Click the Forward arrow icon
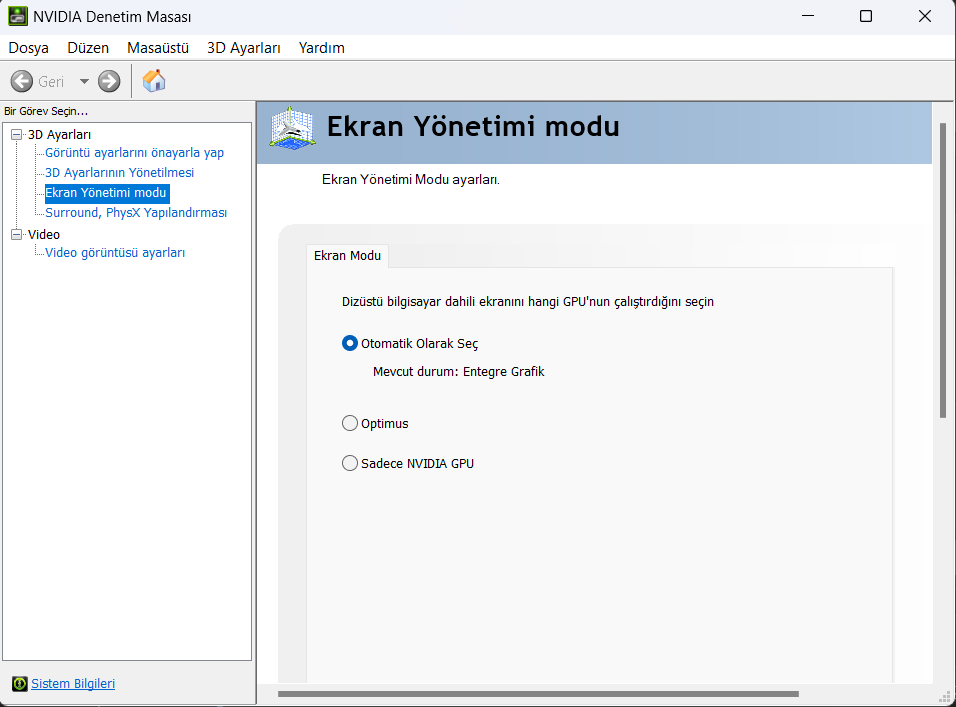The height and width of the screenshot is (707, 956). 109,81
